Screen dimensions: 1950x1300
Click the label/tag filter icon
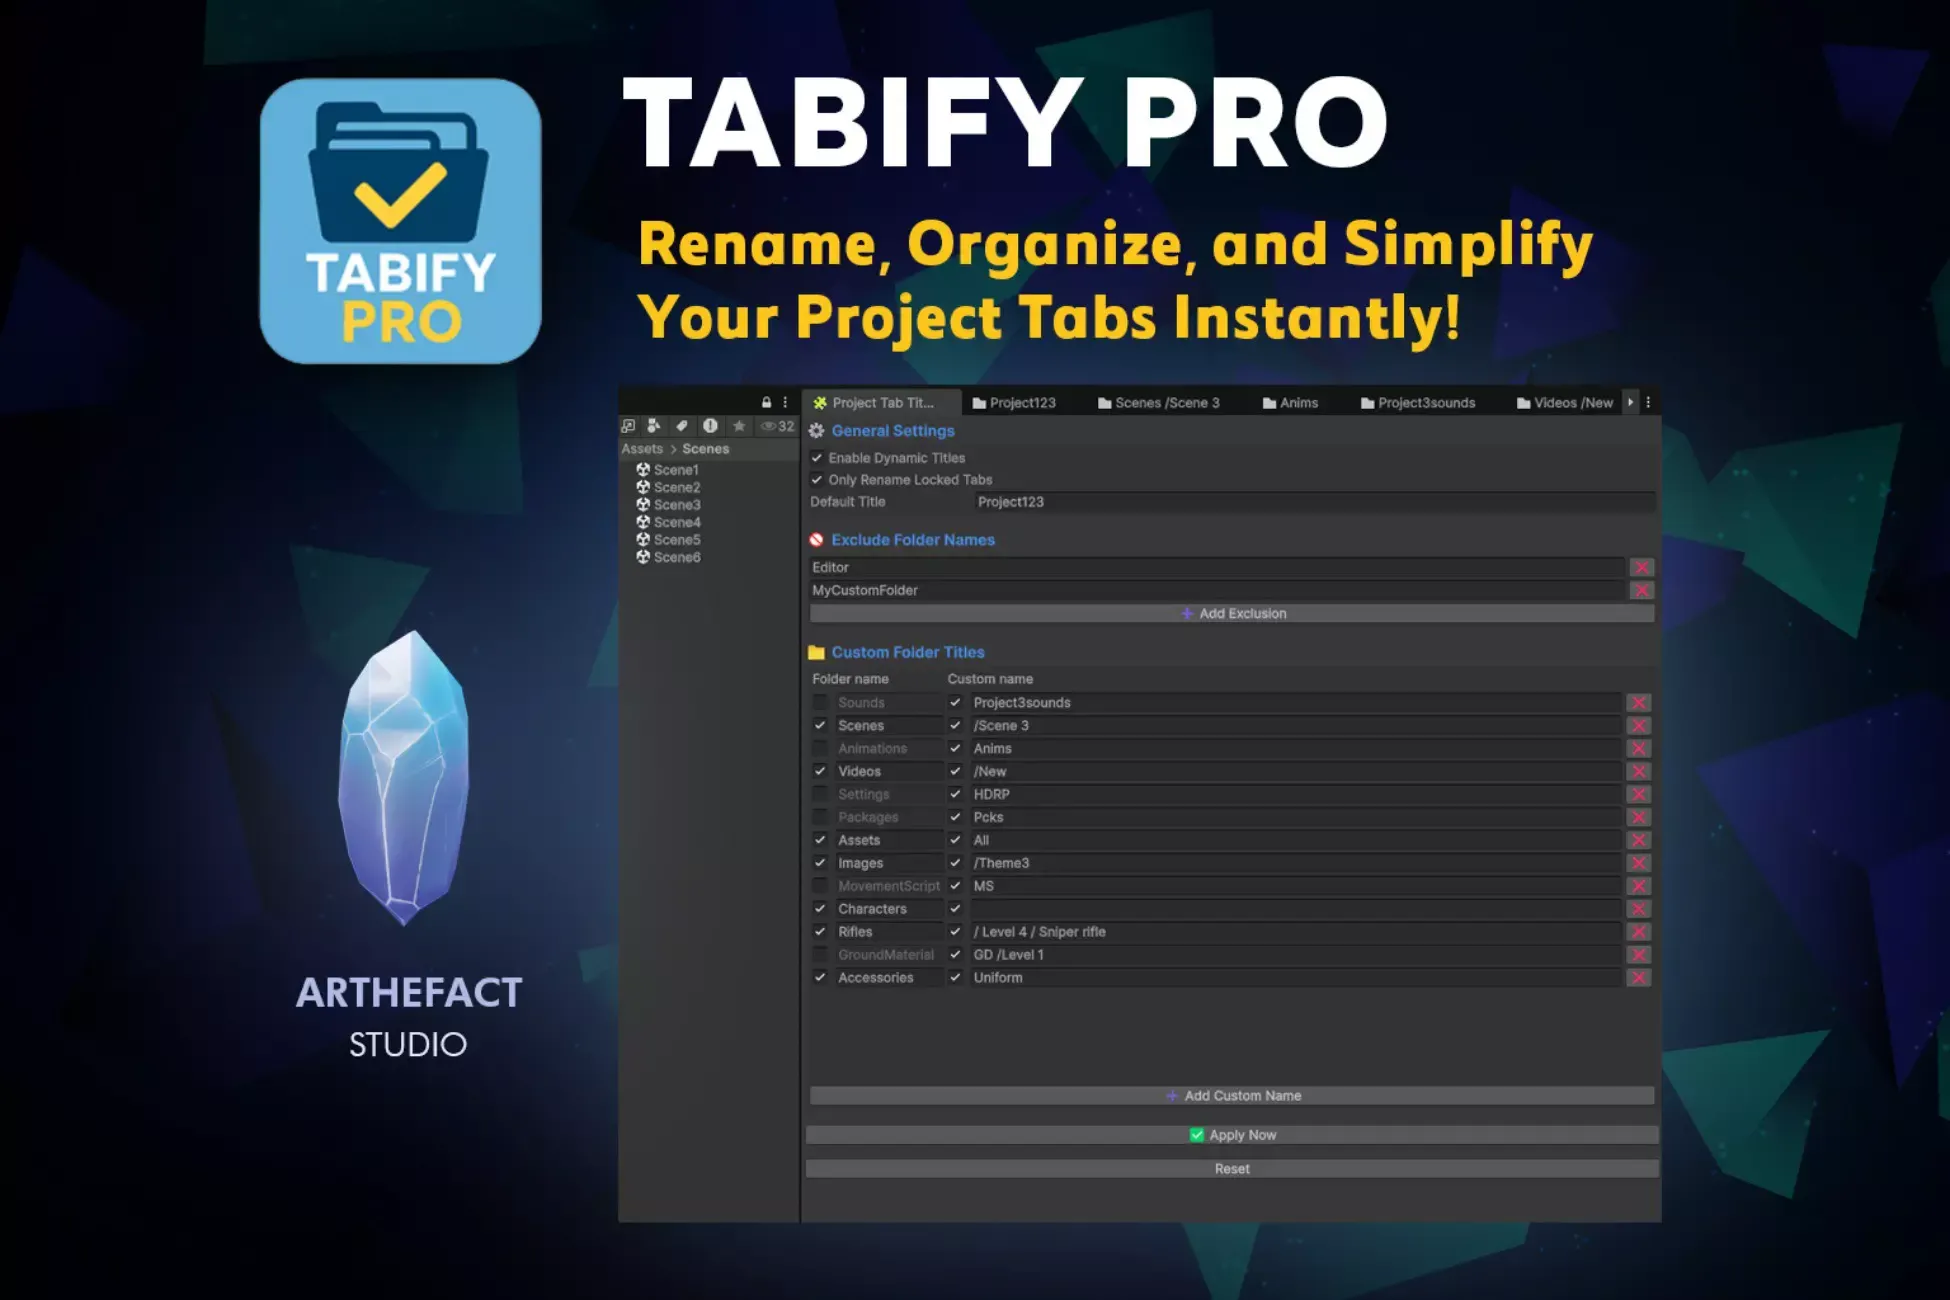pyautogui.click(x=683, y=425)
